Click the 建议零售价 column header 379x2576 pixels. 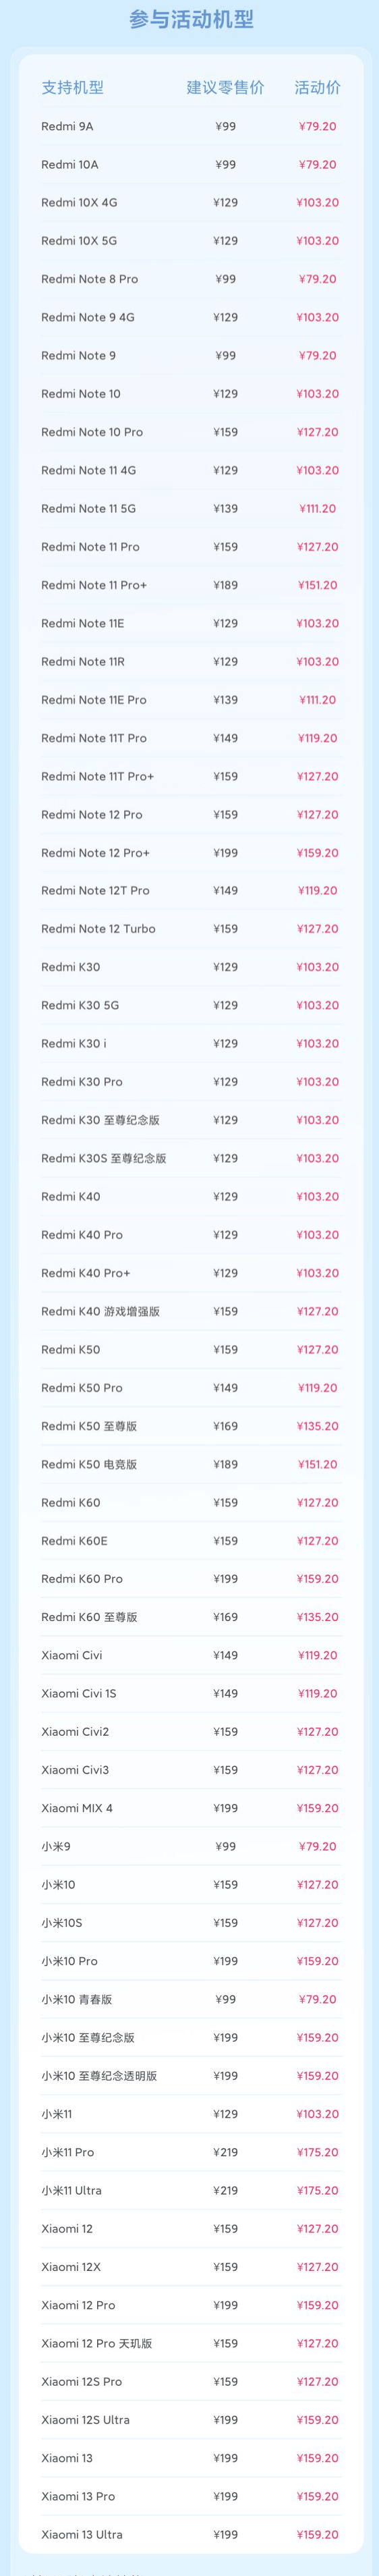(x=225, y=87)
